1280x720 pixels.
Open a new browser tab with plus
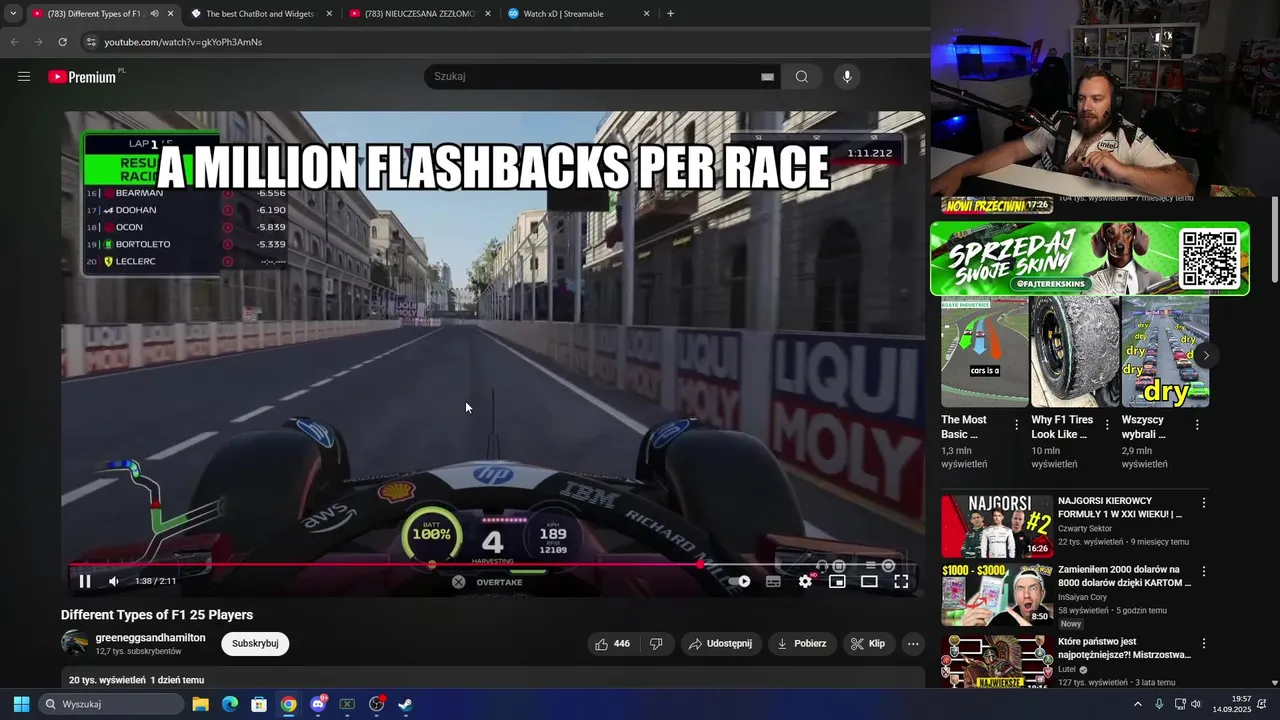670,14
